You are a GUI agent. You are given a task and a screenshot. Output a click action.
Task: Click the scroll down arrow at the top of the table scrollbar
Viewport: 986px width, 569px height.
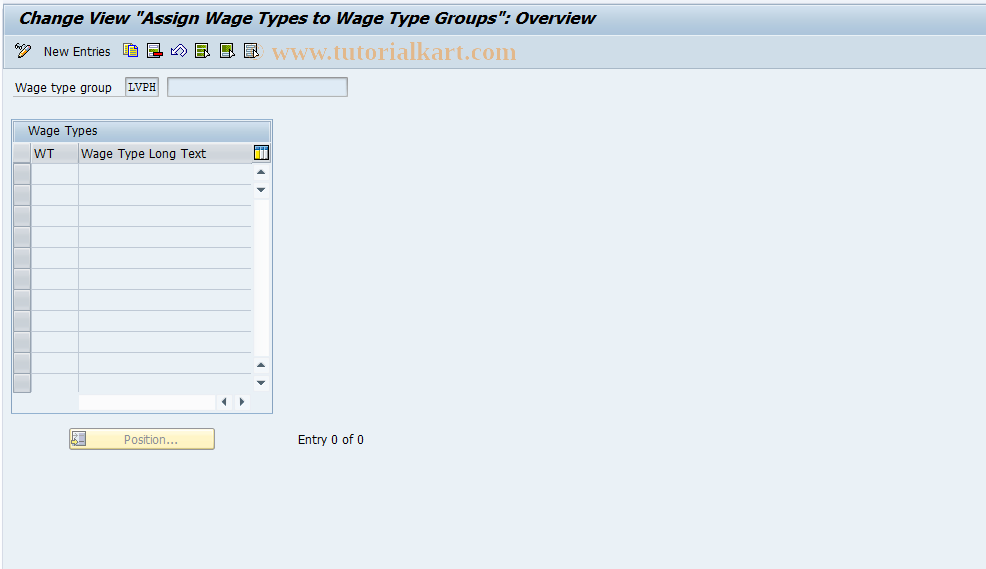261,190
